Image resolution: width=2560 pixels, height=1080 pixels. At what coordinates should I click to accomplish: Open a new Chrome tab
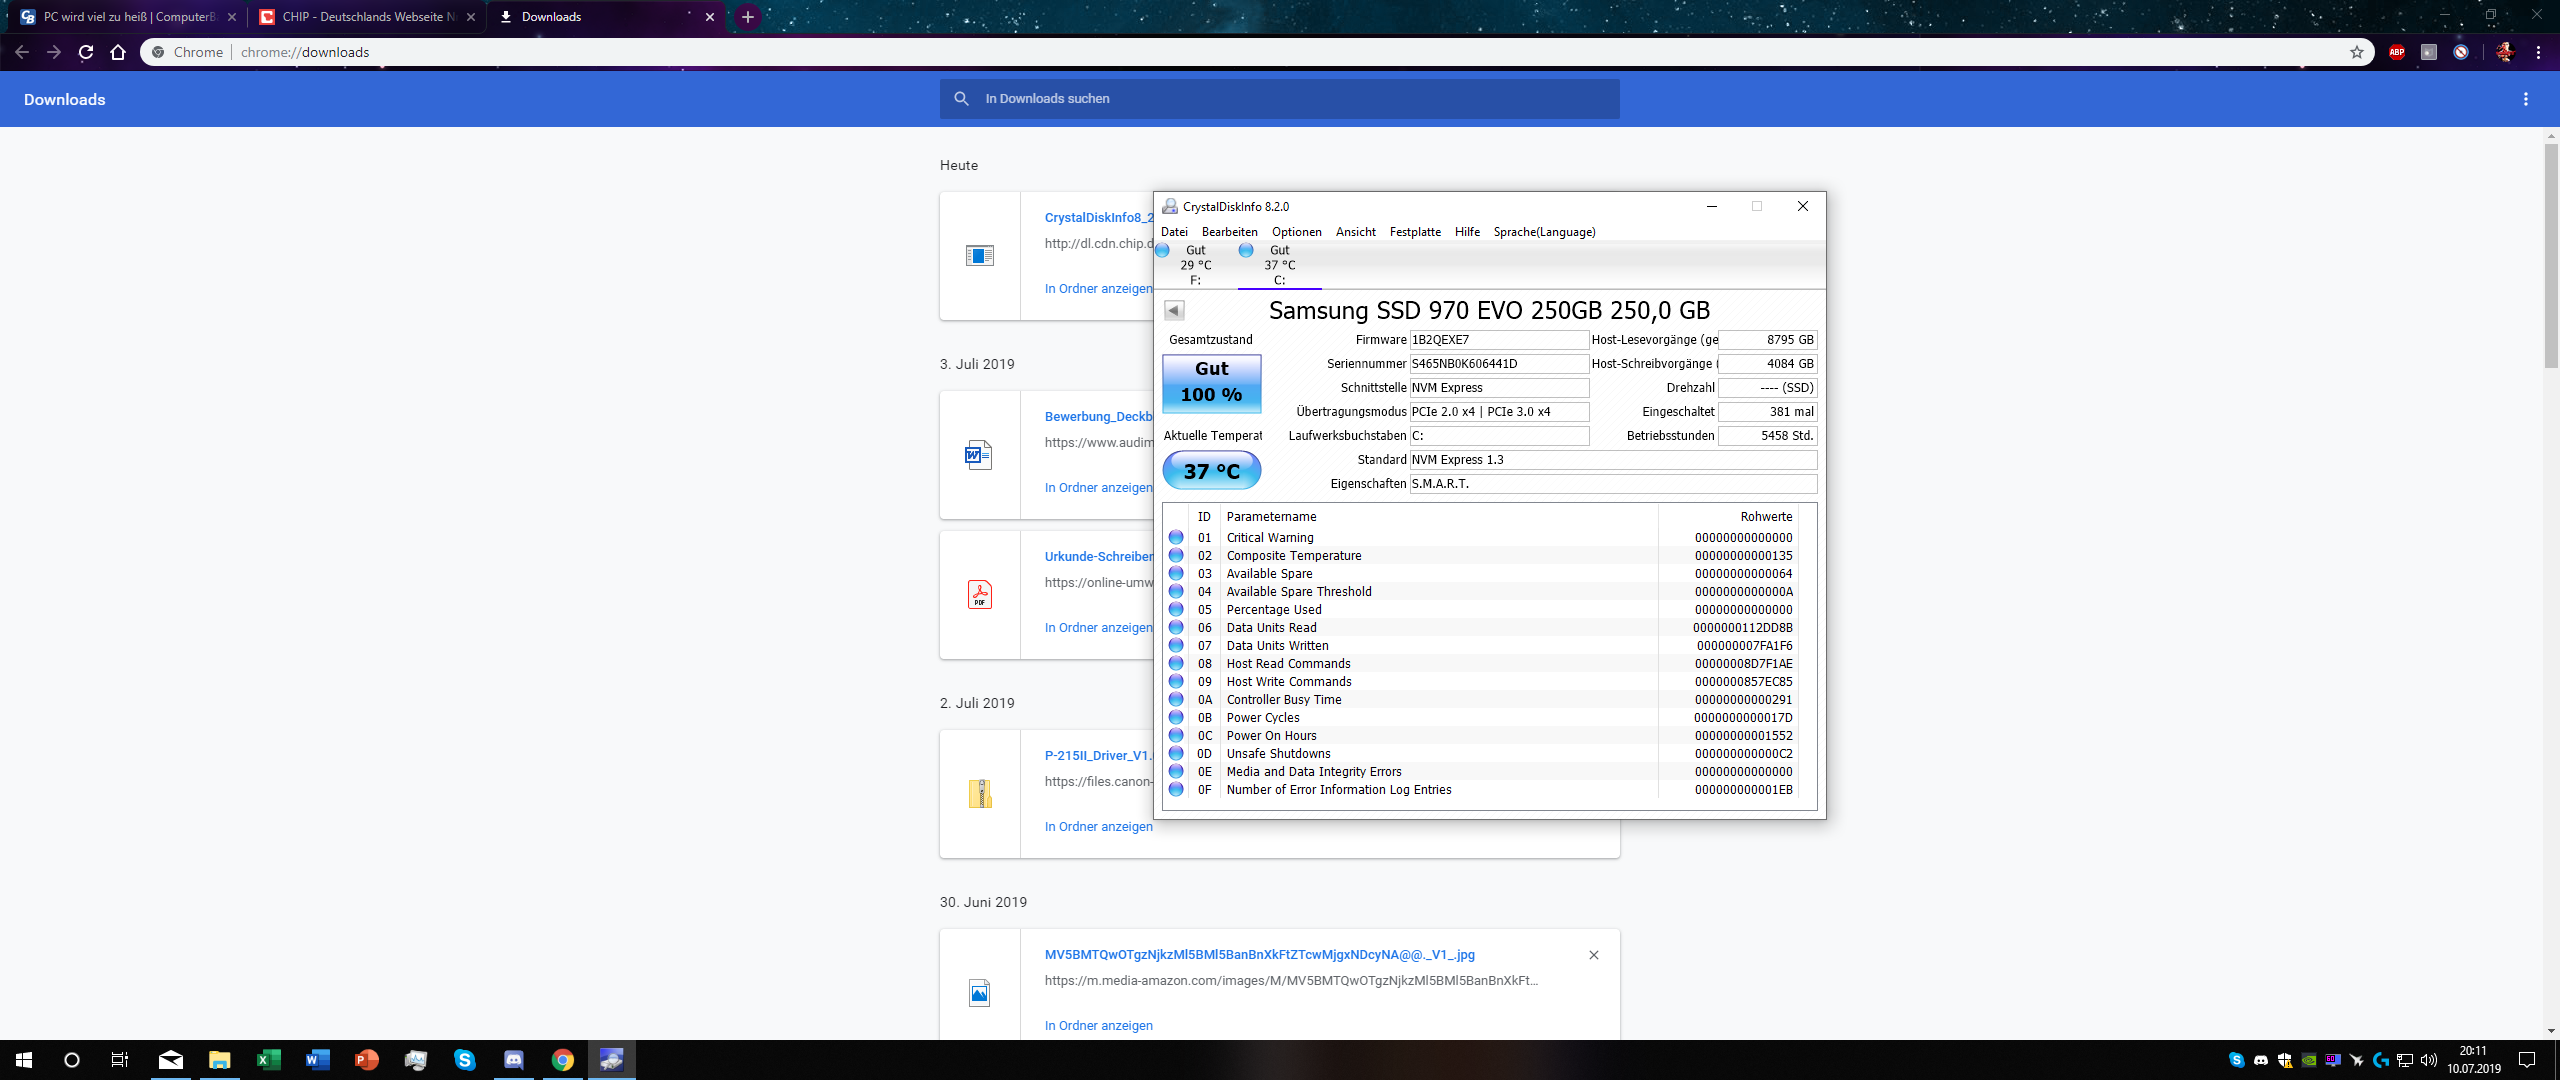[x=747, y=17]
